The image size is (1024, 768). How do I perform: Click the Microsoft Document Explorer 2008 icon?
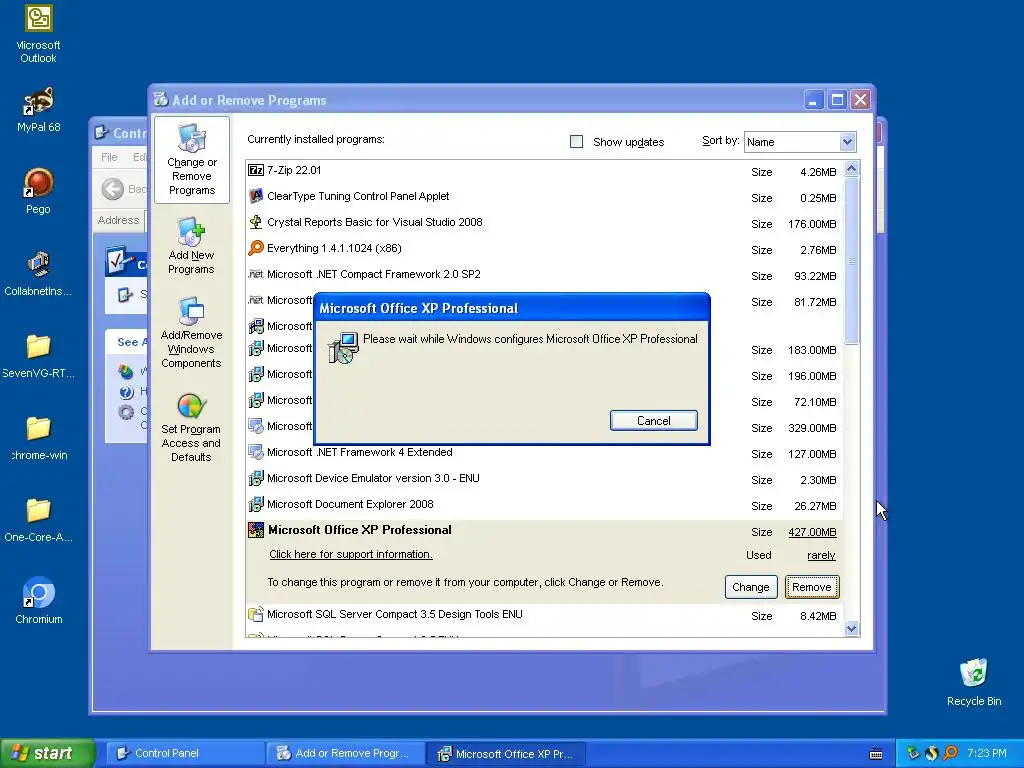pyautogui.click(x=255, y=505)
